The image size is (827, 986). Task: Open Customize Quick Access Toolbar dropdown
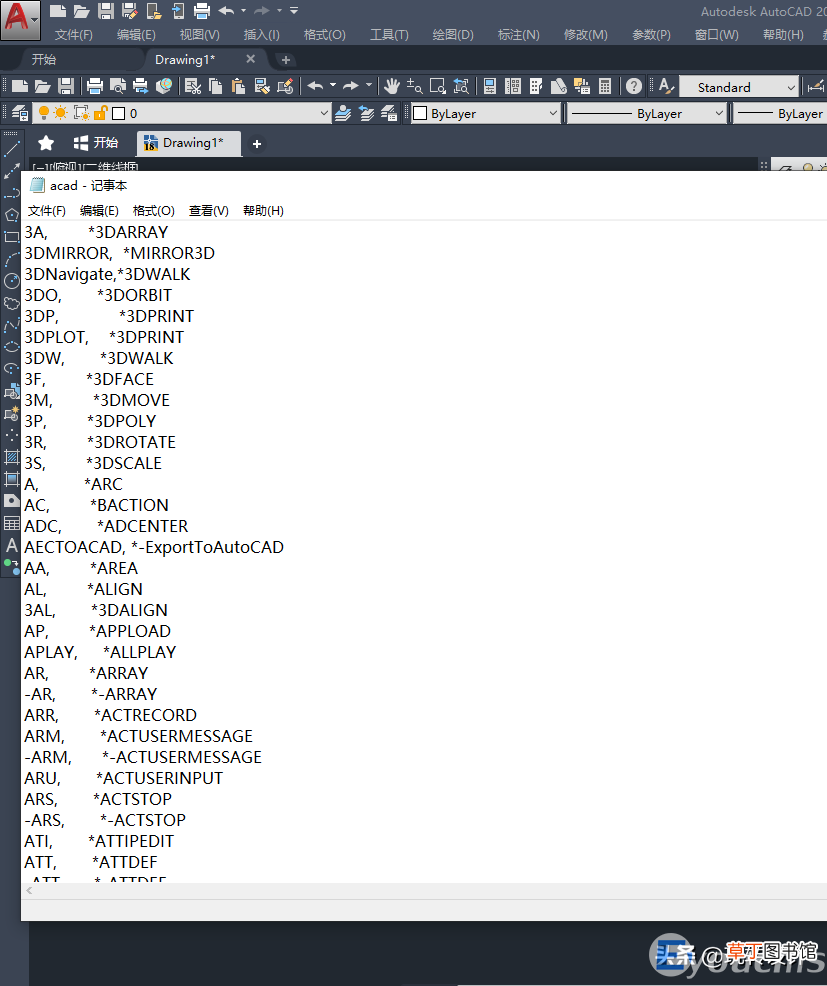click(x=294, y=11)
